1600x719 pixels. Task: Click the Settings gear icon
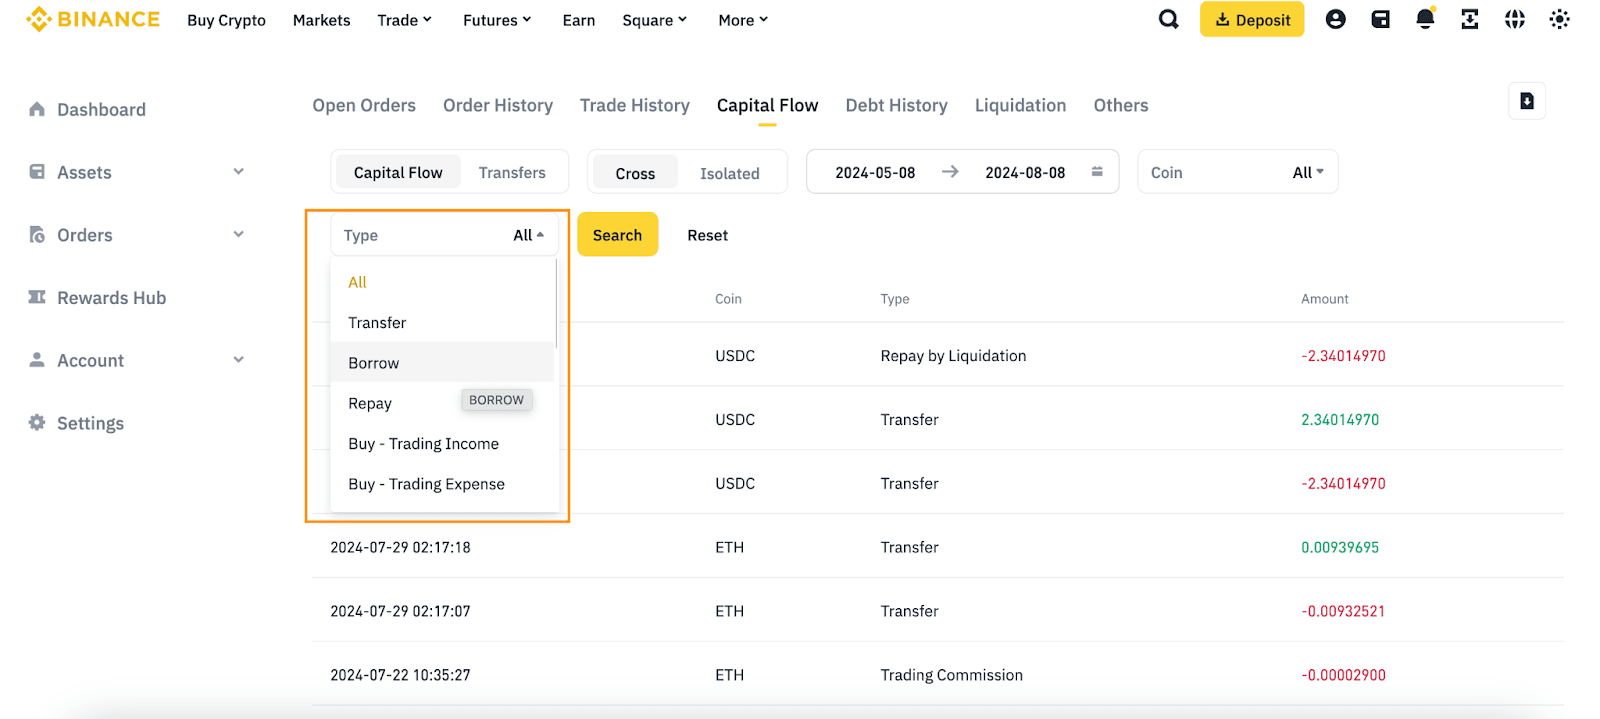point(37,422)
